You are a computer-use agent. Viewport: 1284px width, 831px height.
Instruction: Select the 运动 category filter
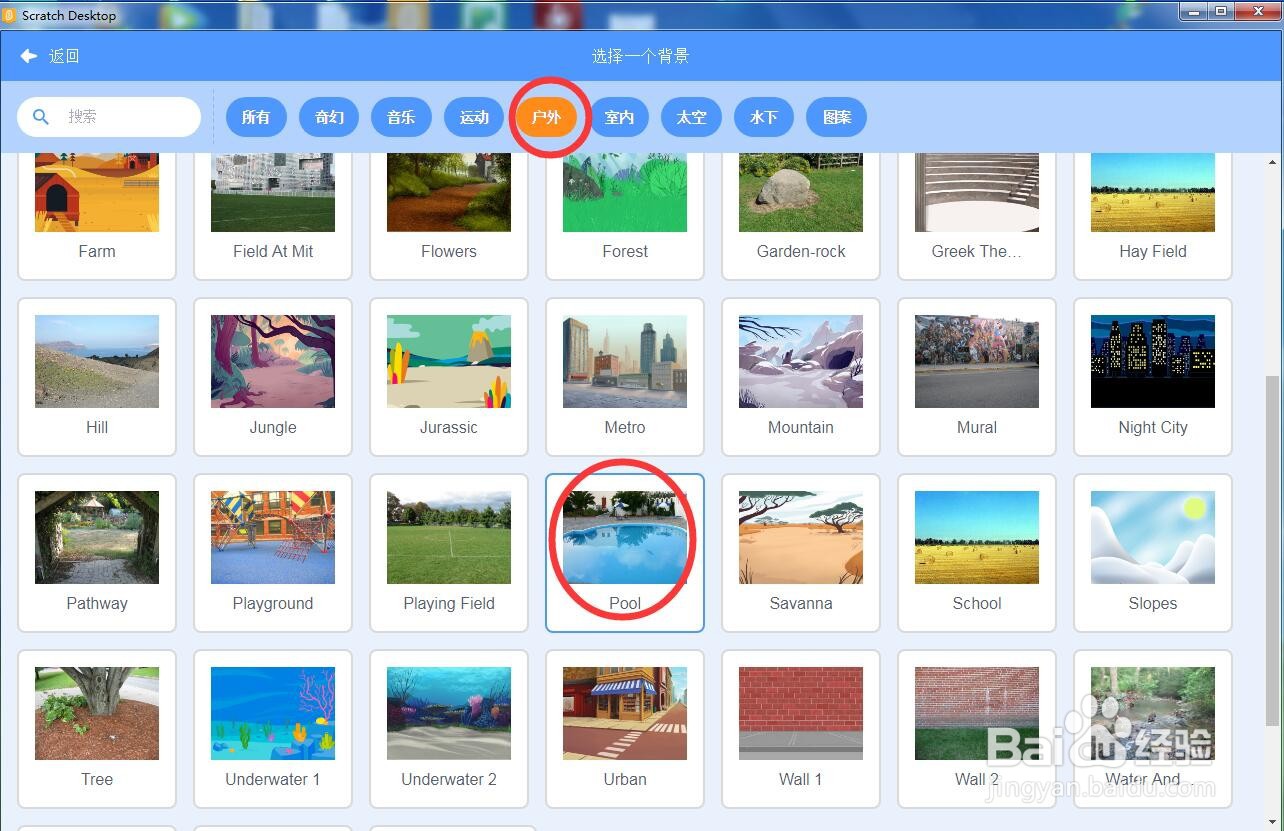point(474,117)
